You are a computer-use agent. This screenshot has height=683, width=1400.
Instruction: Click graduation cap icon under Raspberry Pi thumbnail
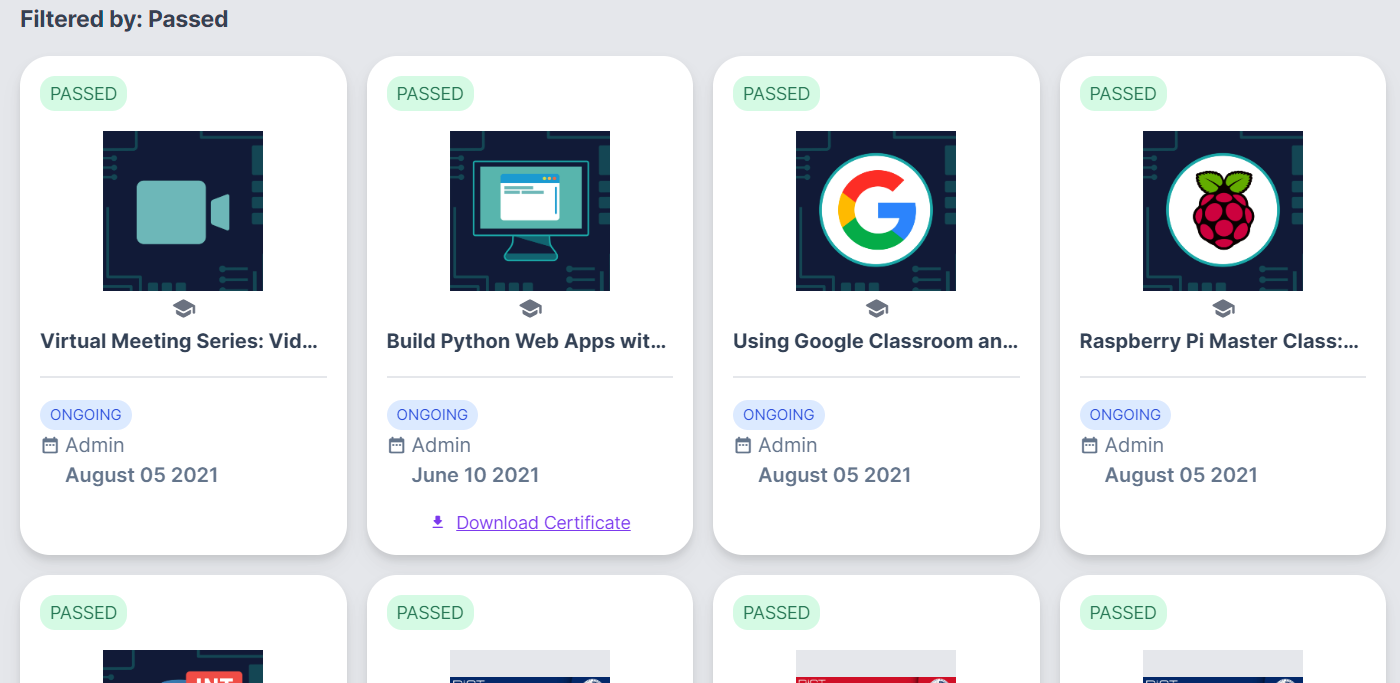click(1223, 308)
